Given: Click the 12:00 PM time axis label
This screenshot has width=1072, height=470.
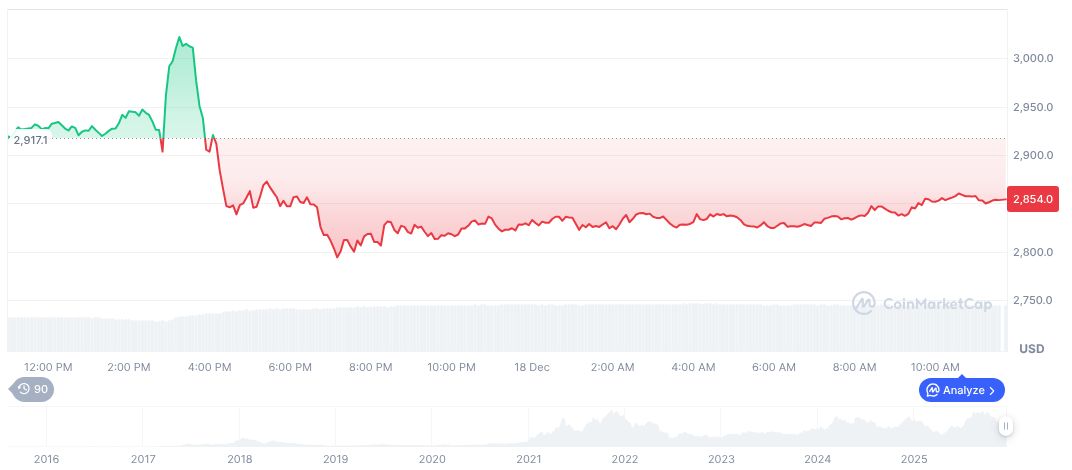Looking at the screenshot, I should pyautogui.click(x=48, y=367).
